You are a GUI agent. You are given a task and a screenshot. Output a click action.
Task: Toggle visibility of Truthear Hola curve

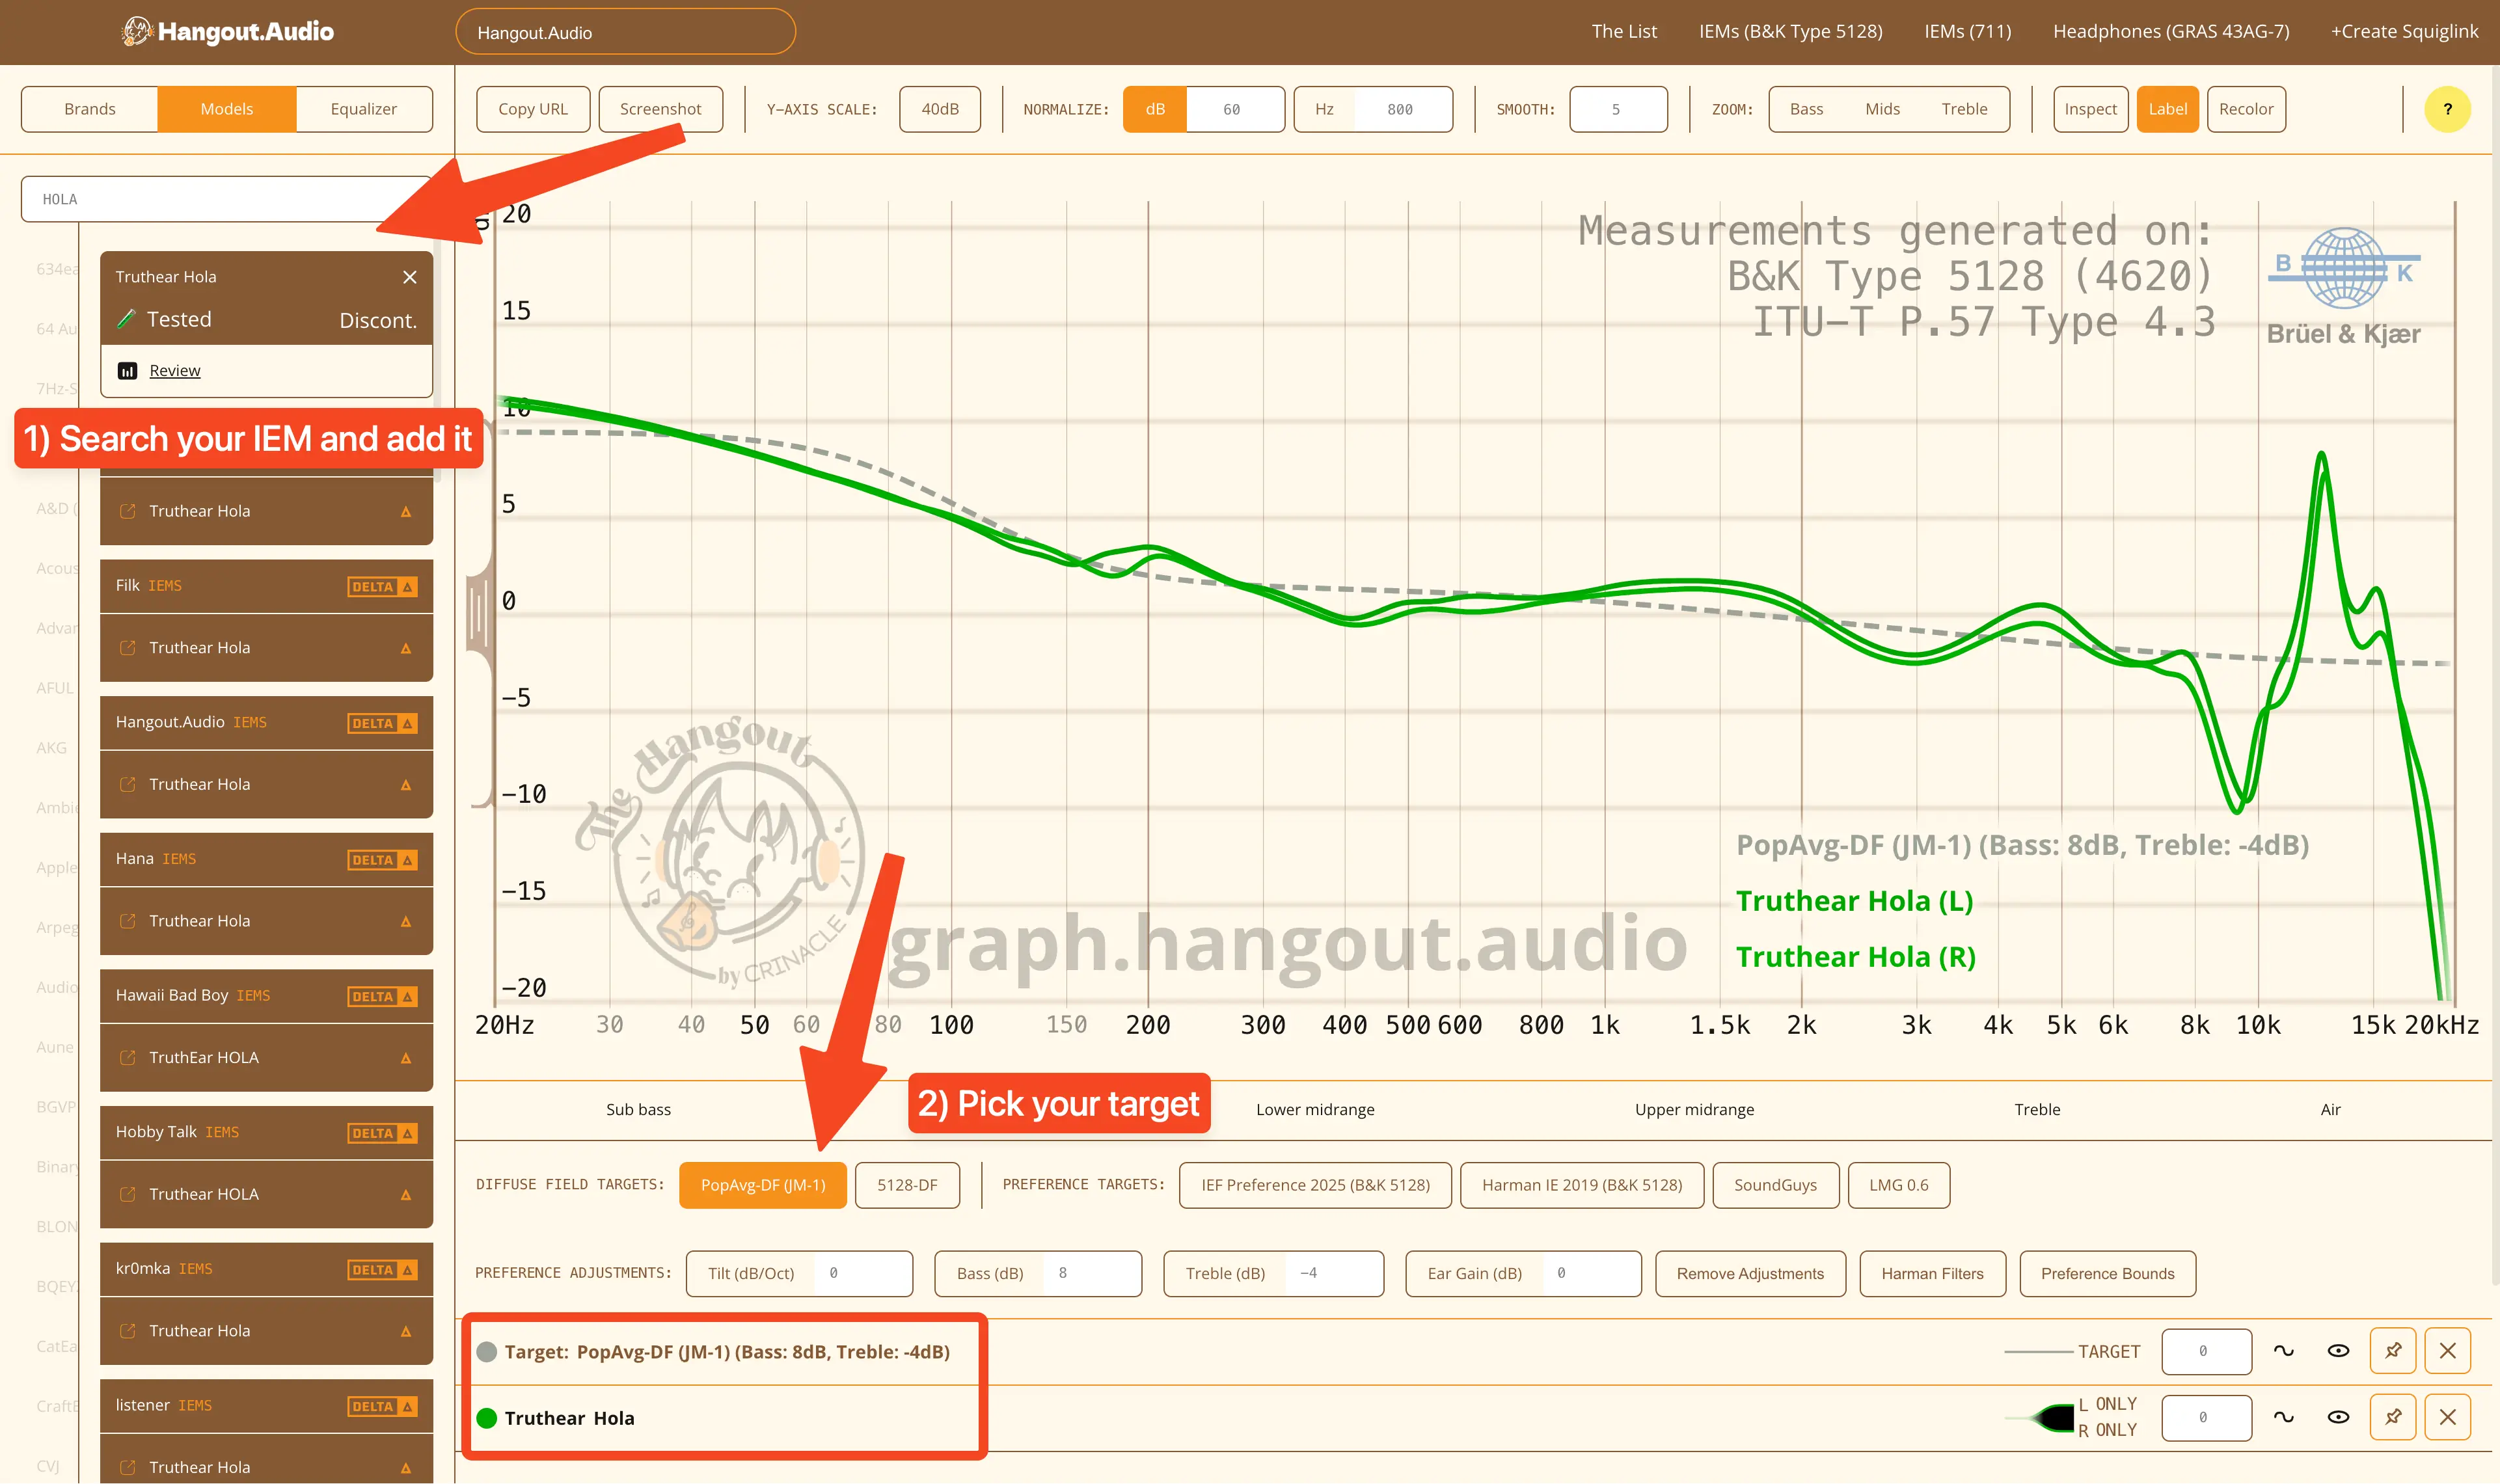(x=2338, y=1417)
